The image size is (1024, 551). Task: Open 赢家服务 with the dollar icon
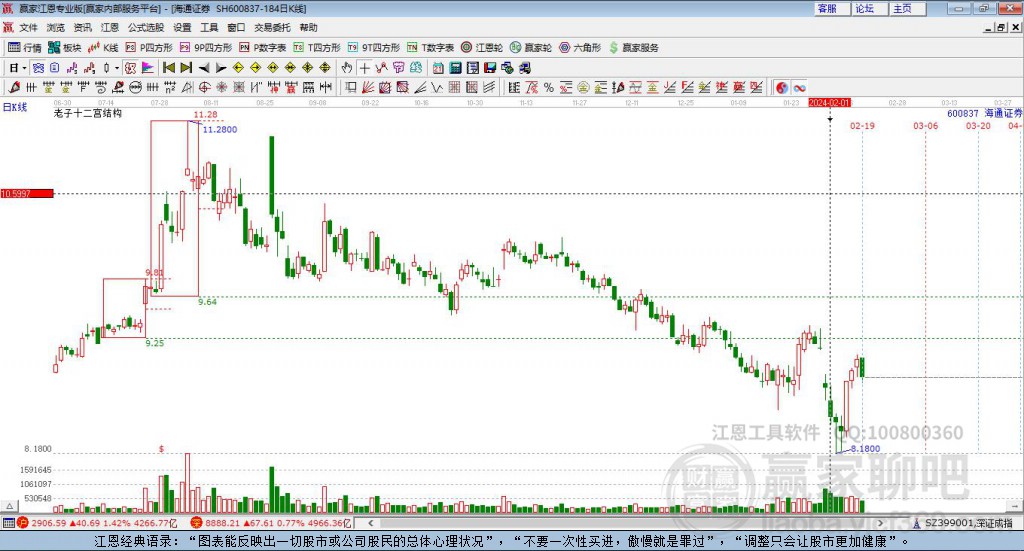point(633,48)
